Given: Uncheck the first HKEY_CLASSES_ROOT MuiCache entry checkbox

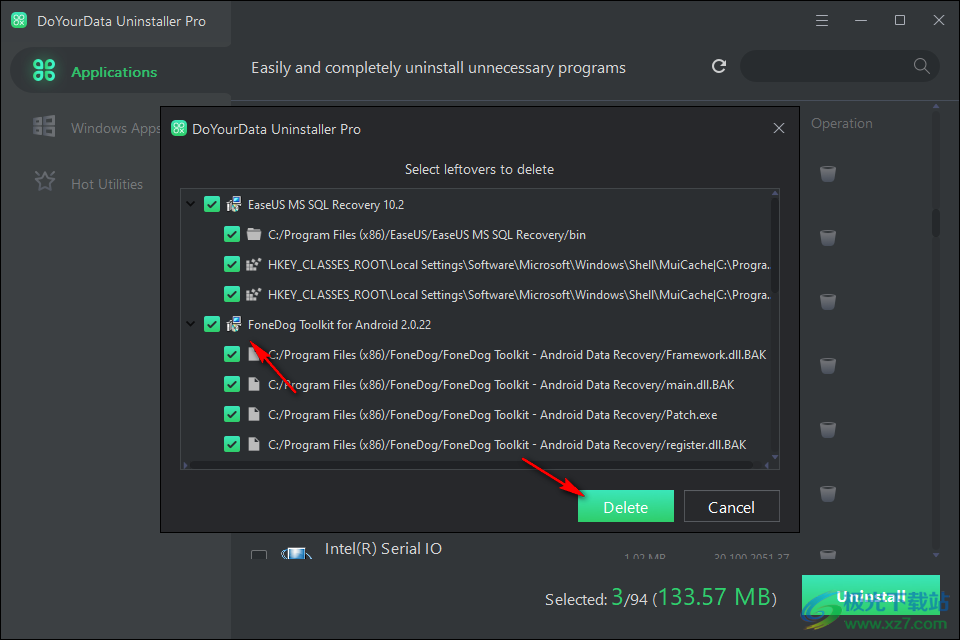Looking at the screenshot, I should 231,264.
